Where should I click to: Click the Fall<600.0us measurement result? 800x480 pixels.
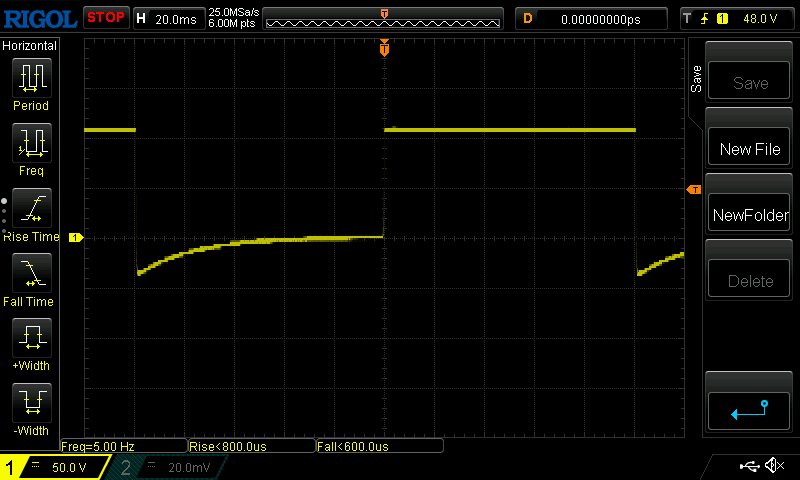pos(380,446)
